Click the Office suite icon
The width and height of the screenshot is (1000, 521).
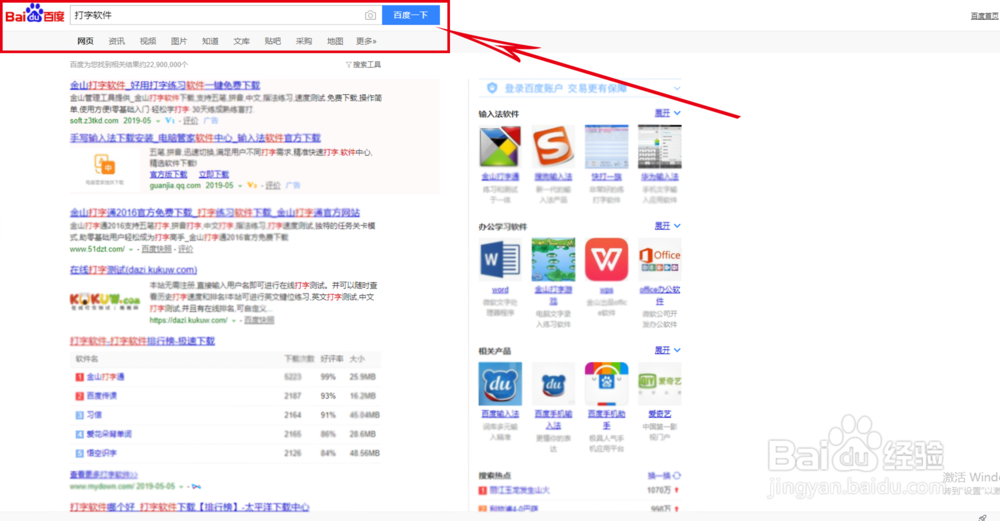coord(659,260)
